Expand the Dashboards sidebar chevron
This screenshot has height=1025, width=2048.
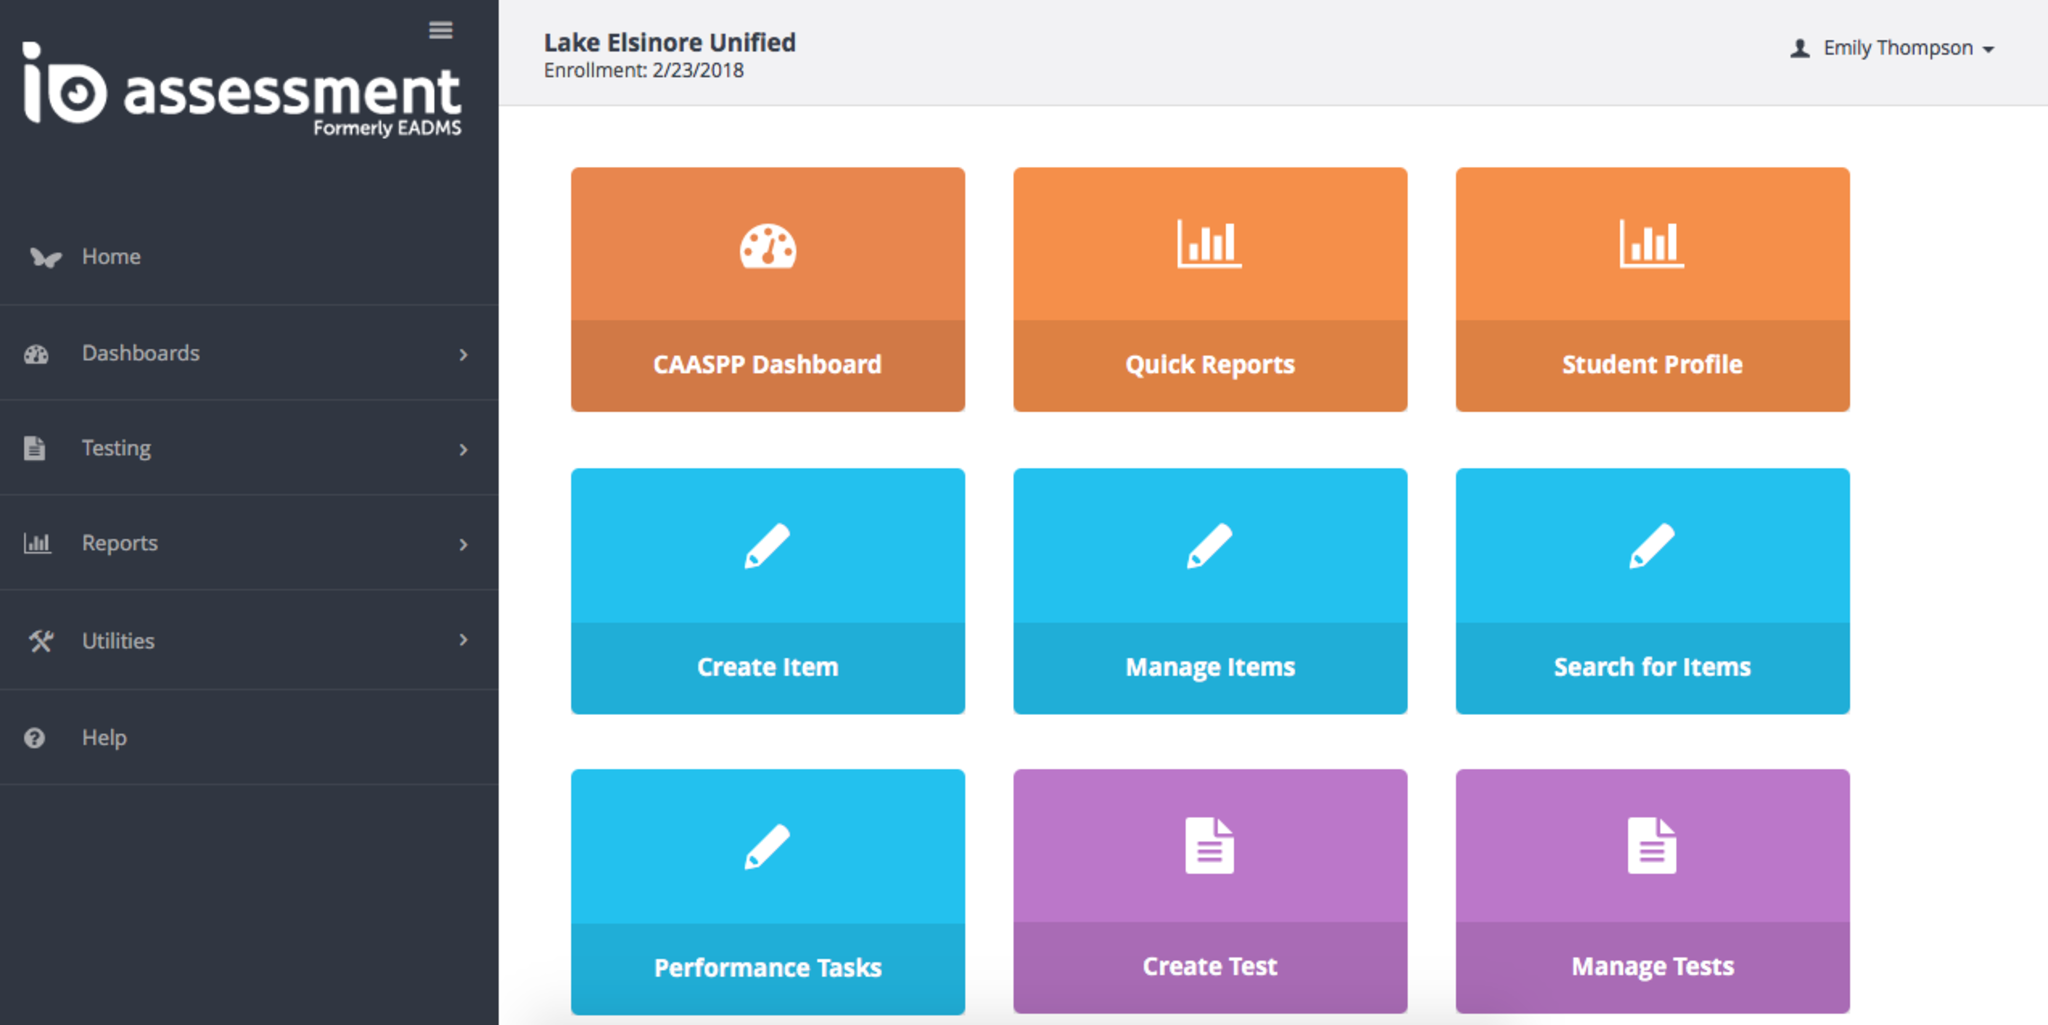[463, 354]
